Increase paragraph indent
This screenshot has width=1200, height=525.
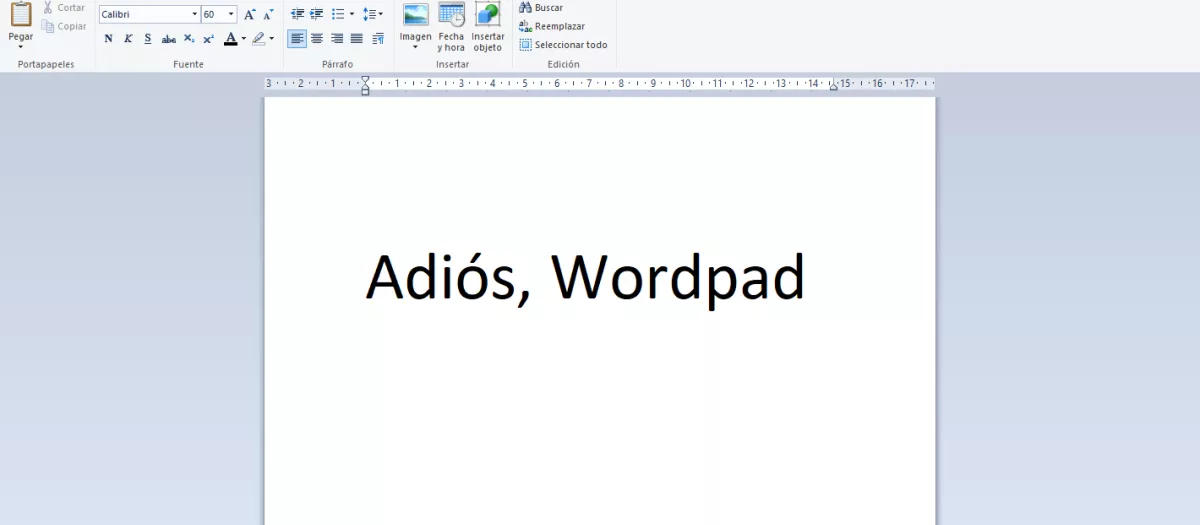(317, 14)
